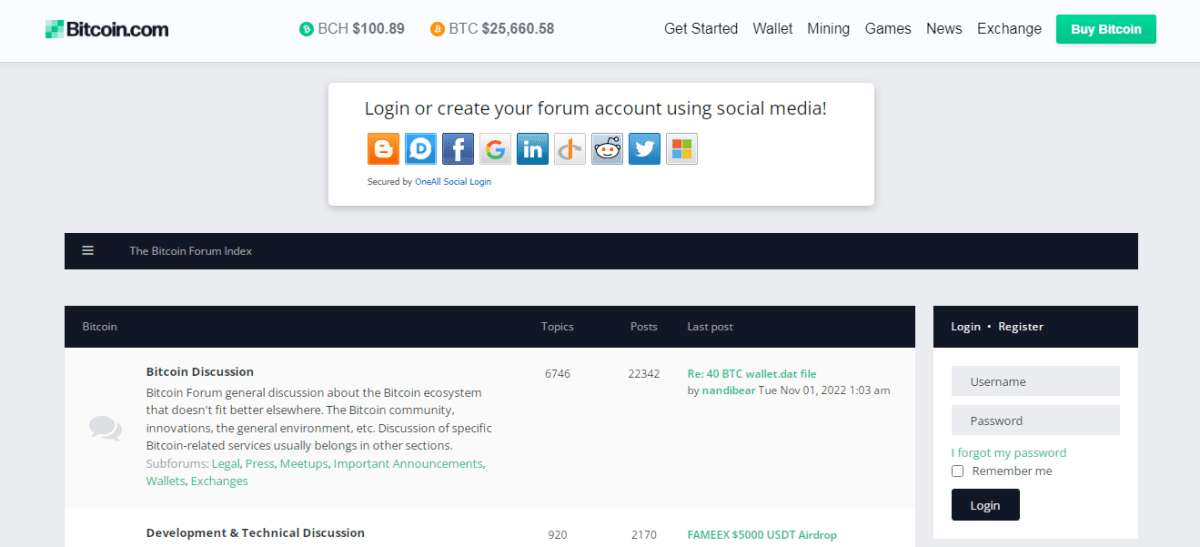Click the Blogger social login icon
Viewport: 1200px width, 547px height.
pos(383,149)
